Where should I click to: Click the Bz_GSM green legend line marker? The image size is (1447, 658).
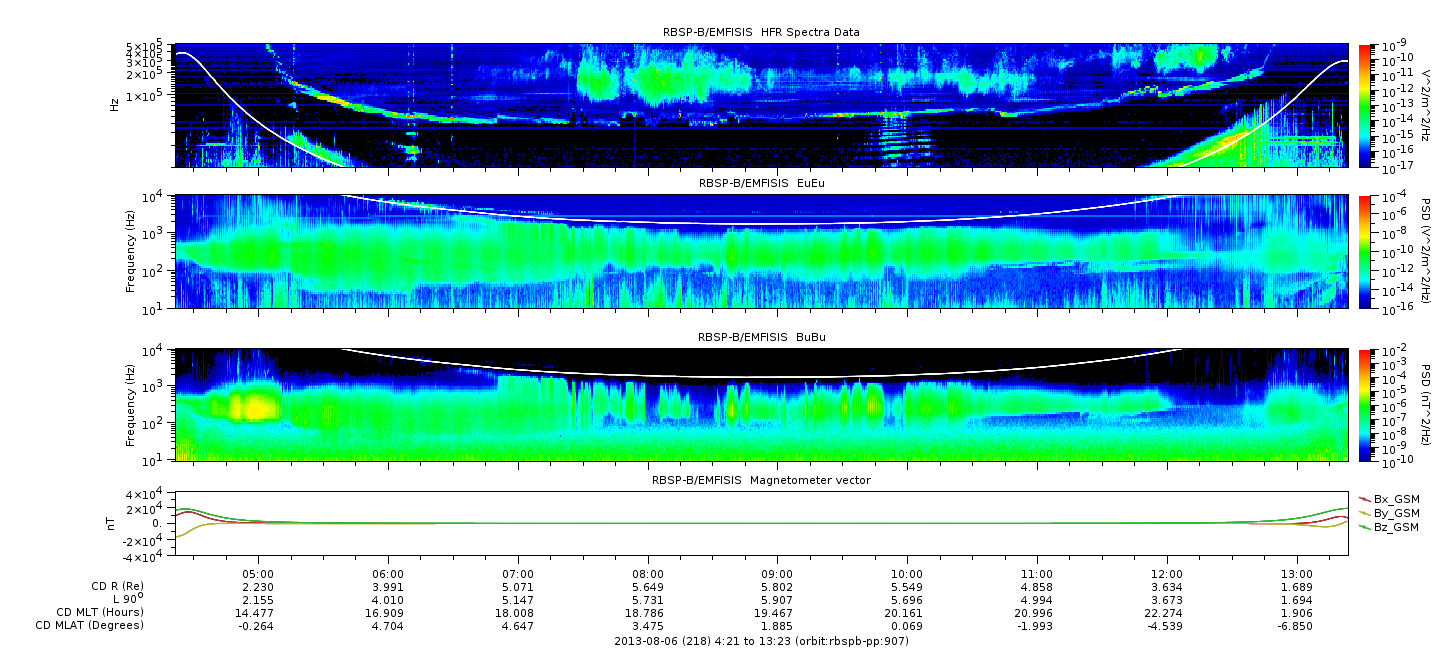[1364, 526]
